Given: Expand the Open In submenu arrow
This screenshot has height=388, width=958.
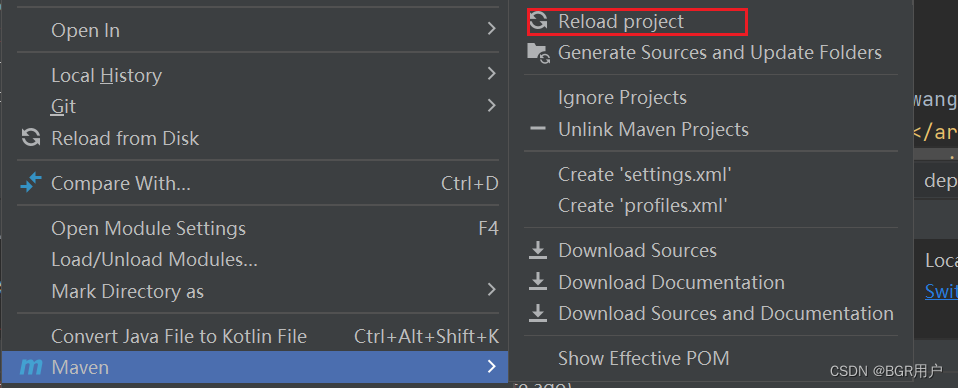Looking at the screenshot, I should 492,28.
